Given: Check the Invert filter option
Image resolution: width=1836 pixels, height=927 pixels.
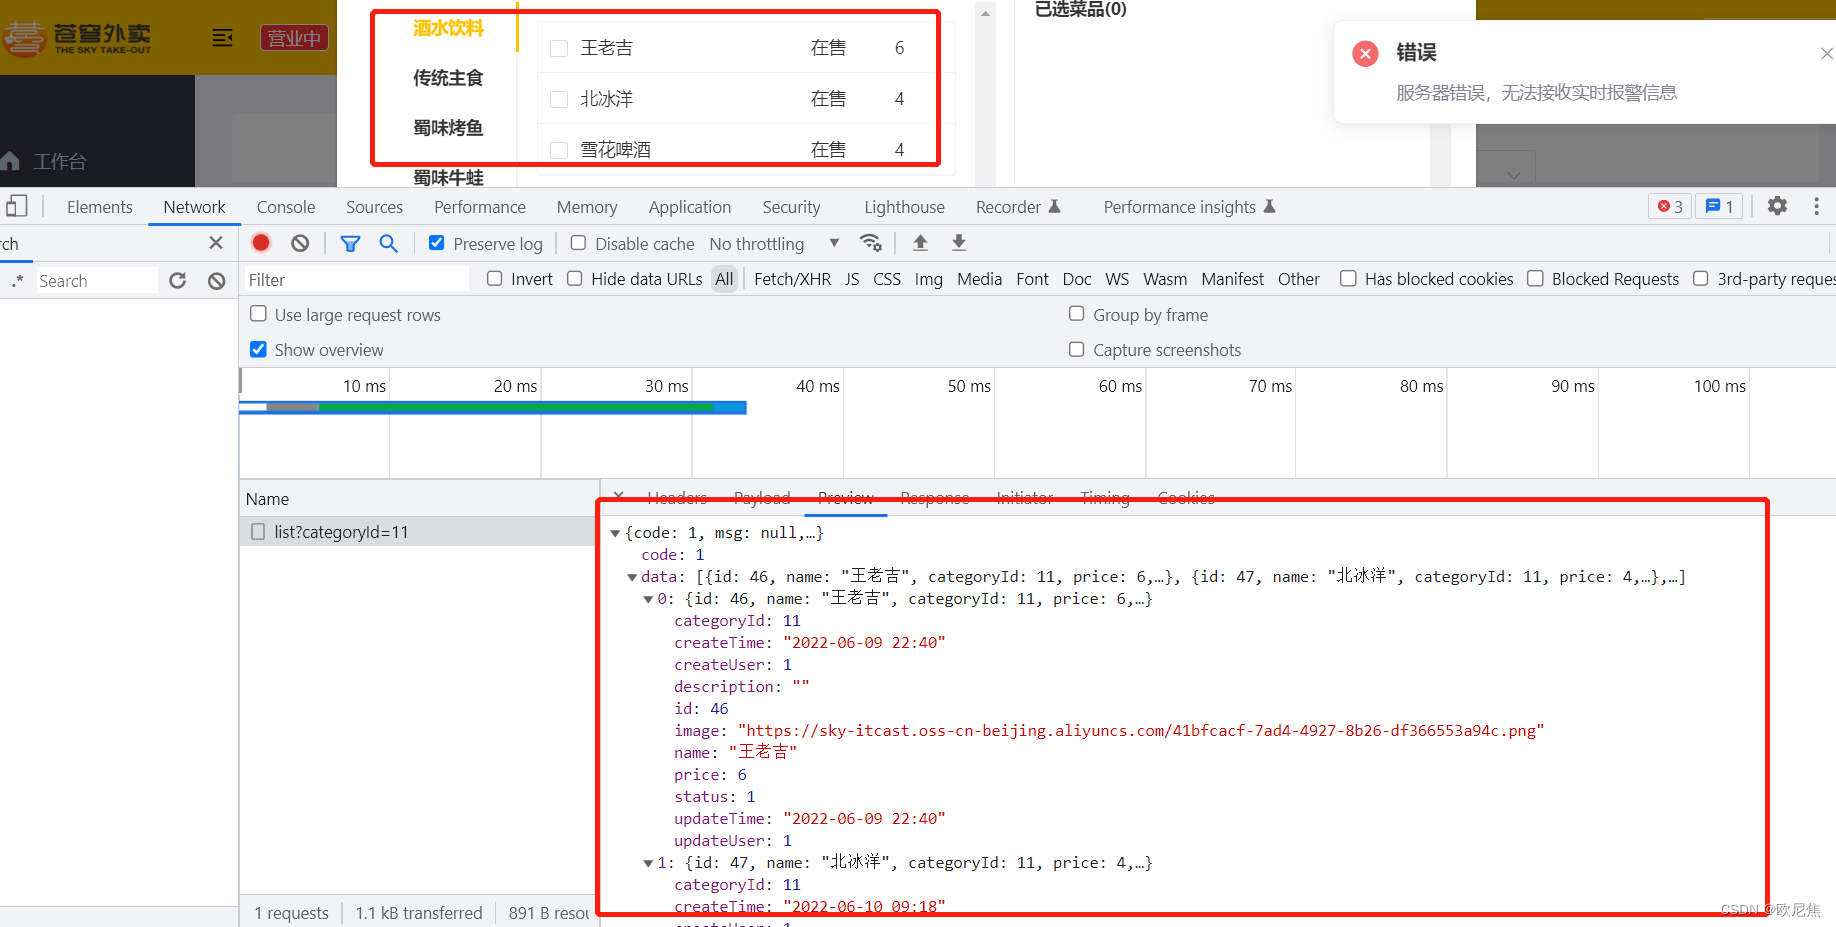Looking at the screenshot, I should click(x=494, y=279).
